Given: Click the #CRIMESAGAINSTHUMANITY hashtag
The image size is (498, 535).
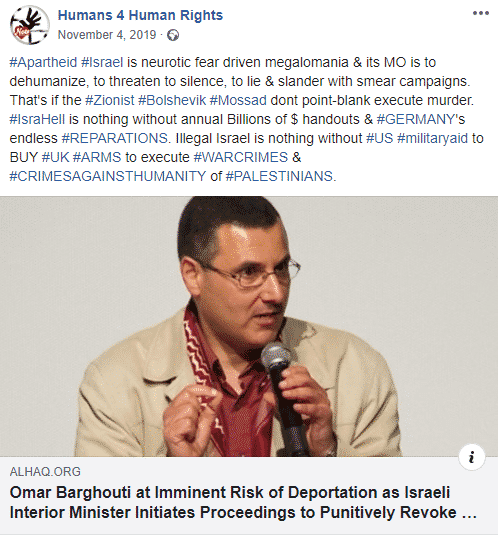Looking at the screenshot, I should tap(108, 176).
